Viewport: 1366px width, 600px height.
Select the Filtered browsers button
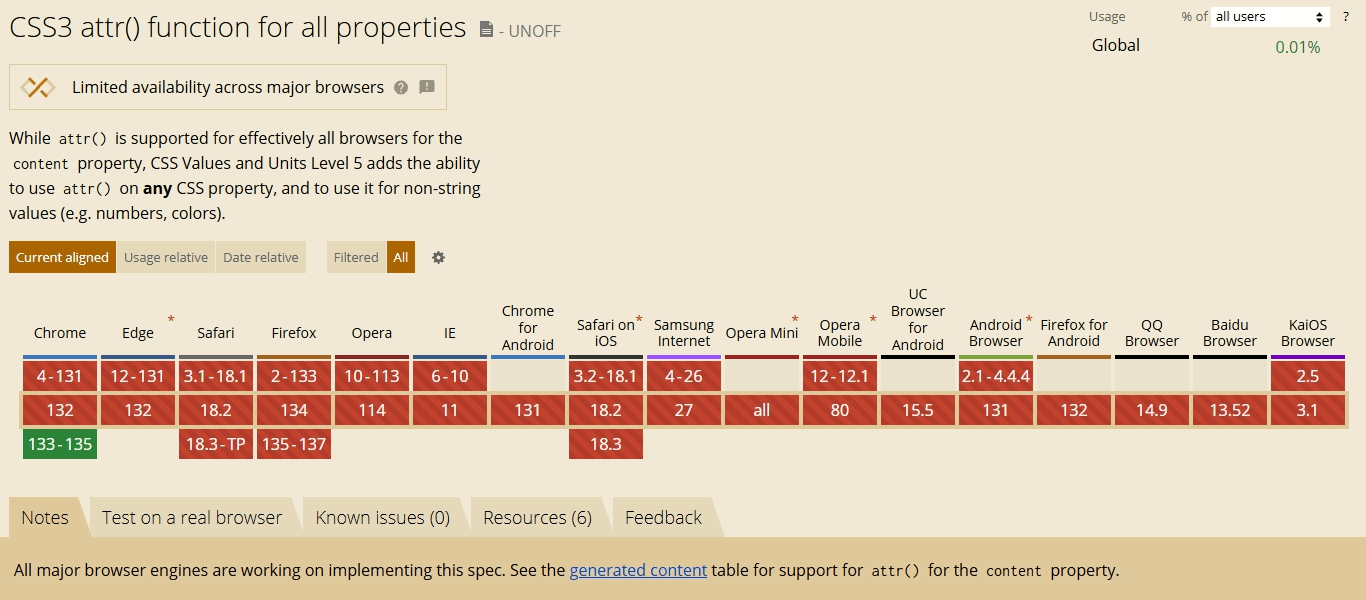click(356, 257)
